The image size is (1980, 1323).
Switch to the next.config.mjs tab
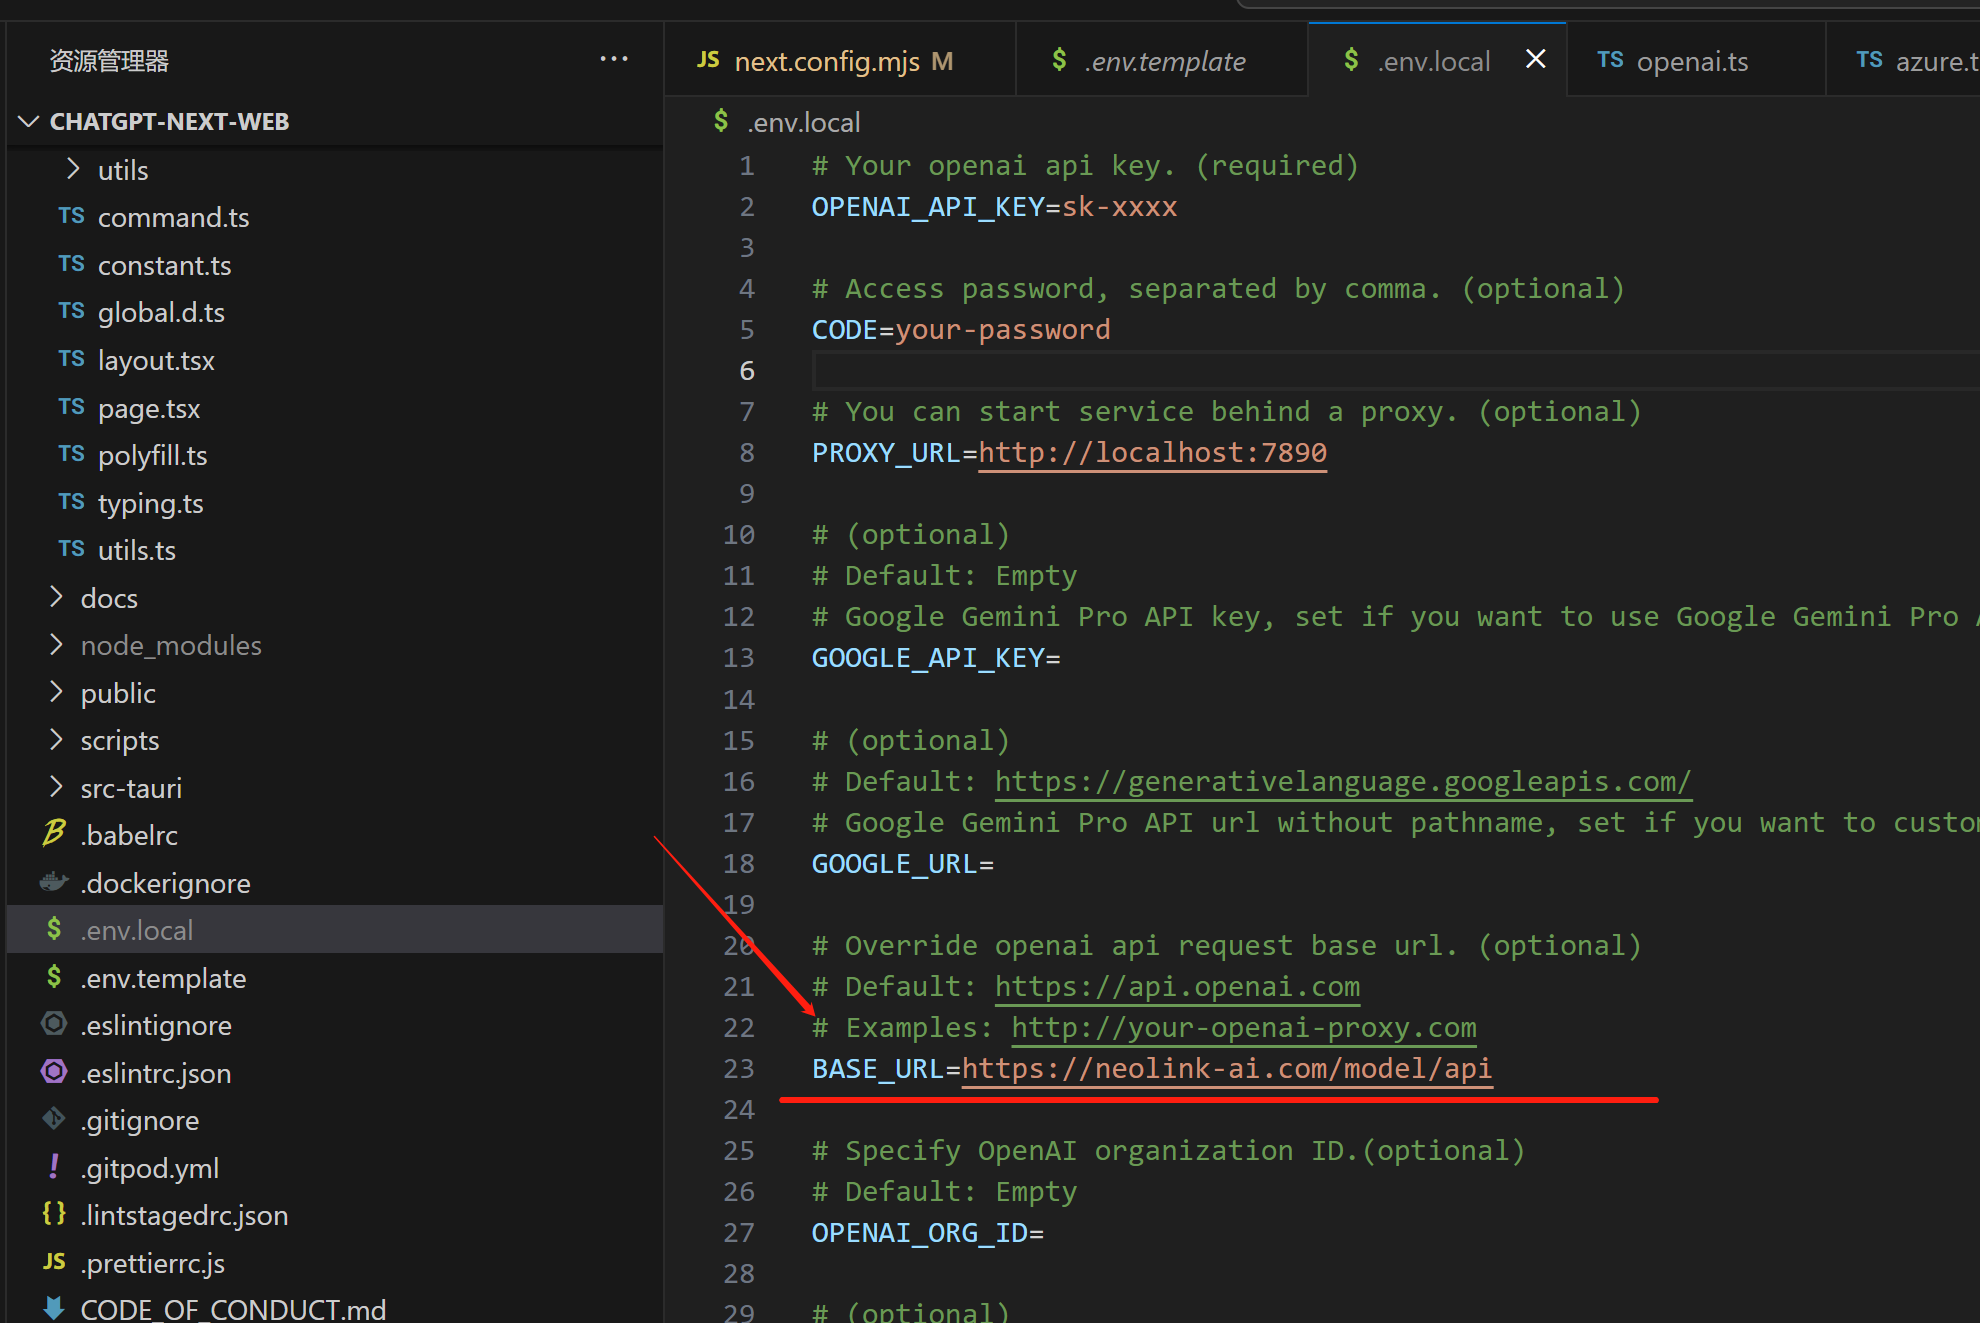tap(842, 60)
